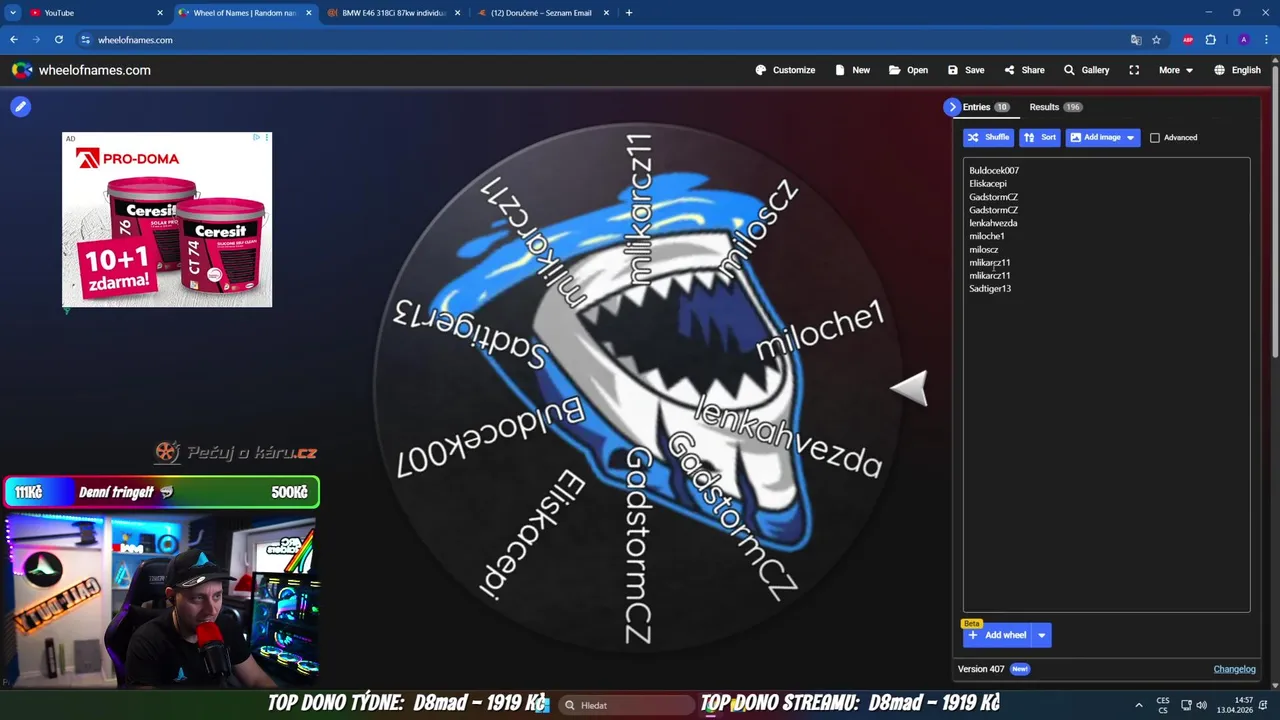Open the browser profile avatar

[1243, 40]
